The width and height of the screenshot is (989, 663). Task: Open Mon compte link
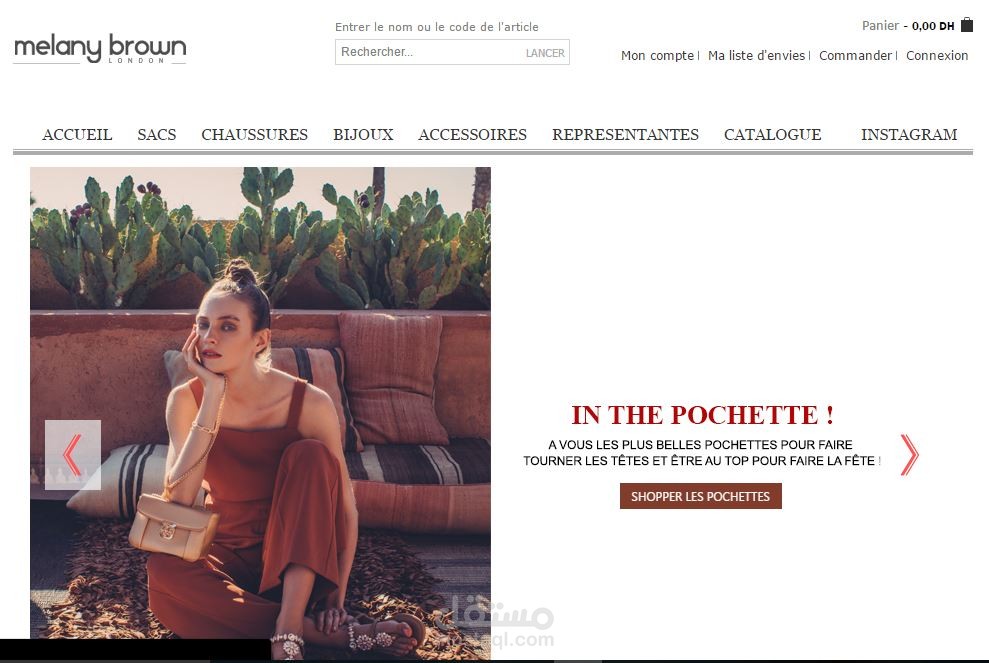(x=657, y=56)
